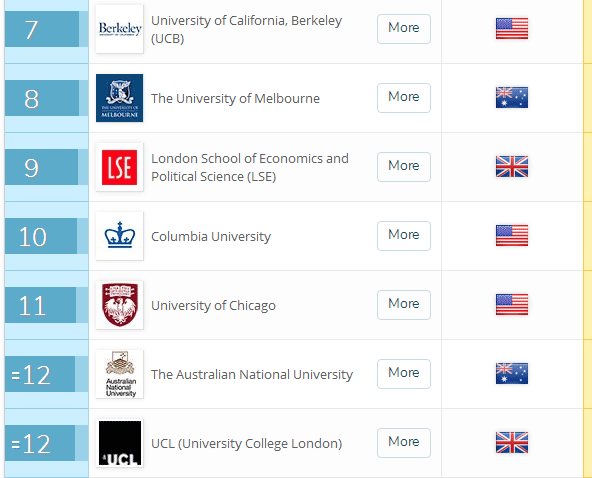Click the Australian flag in Melbourne row
The image size is (592, 478).
click(512, 97)
